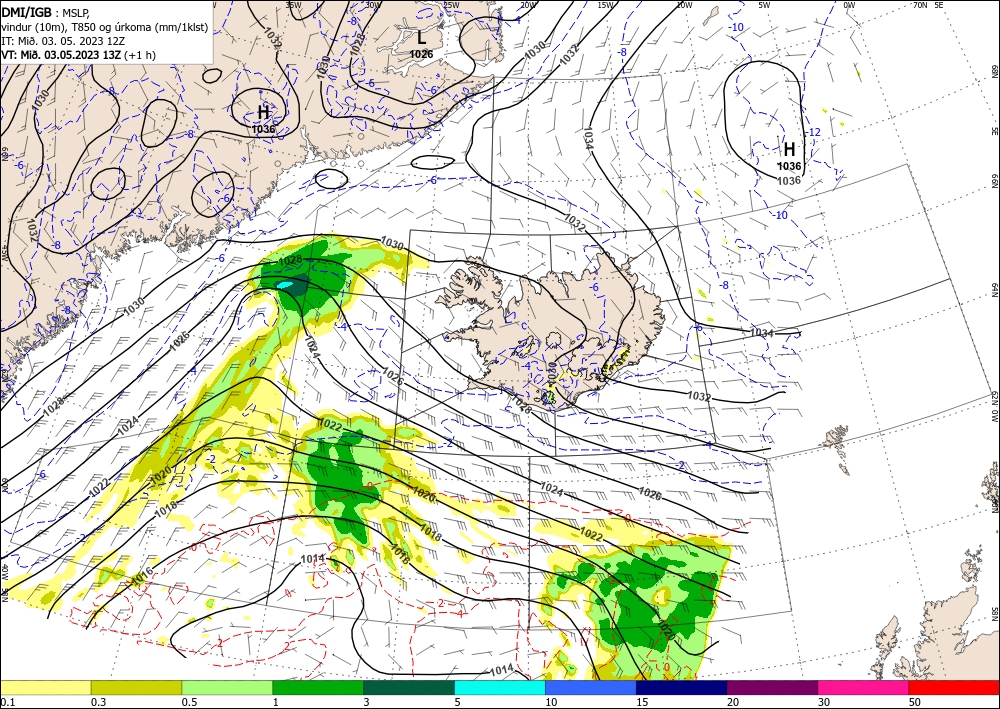Image resolution: width=1000 pixels, height=709 pixels.
Task: Click the legend value "0.1"
Action: point(7,702)
